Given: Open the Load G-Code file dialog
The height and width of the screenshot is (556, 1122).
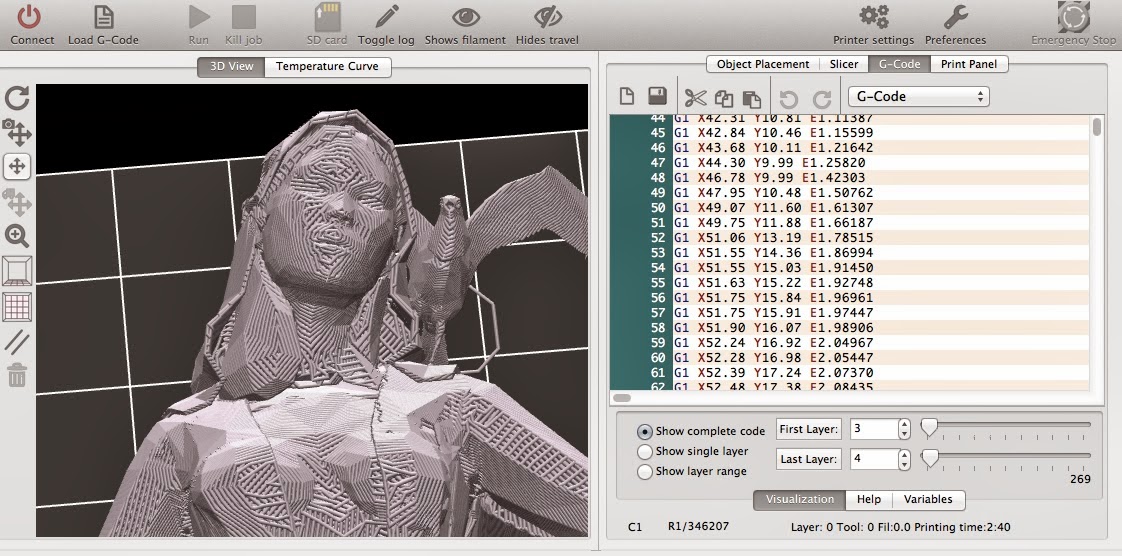Looking at the screenshot, I should pos(104,16).
